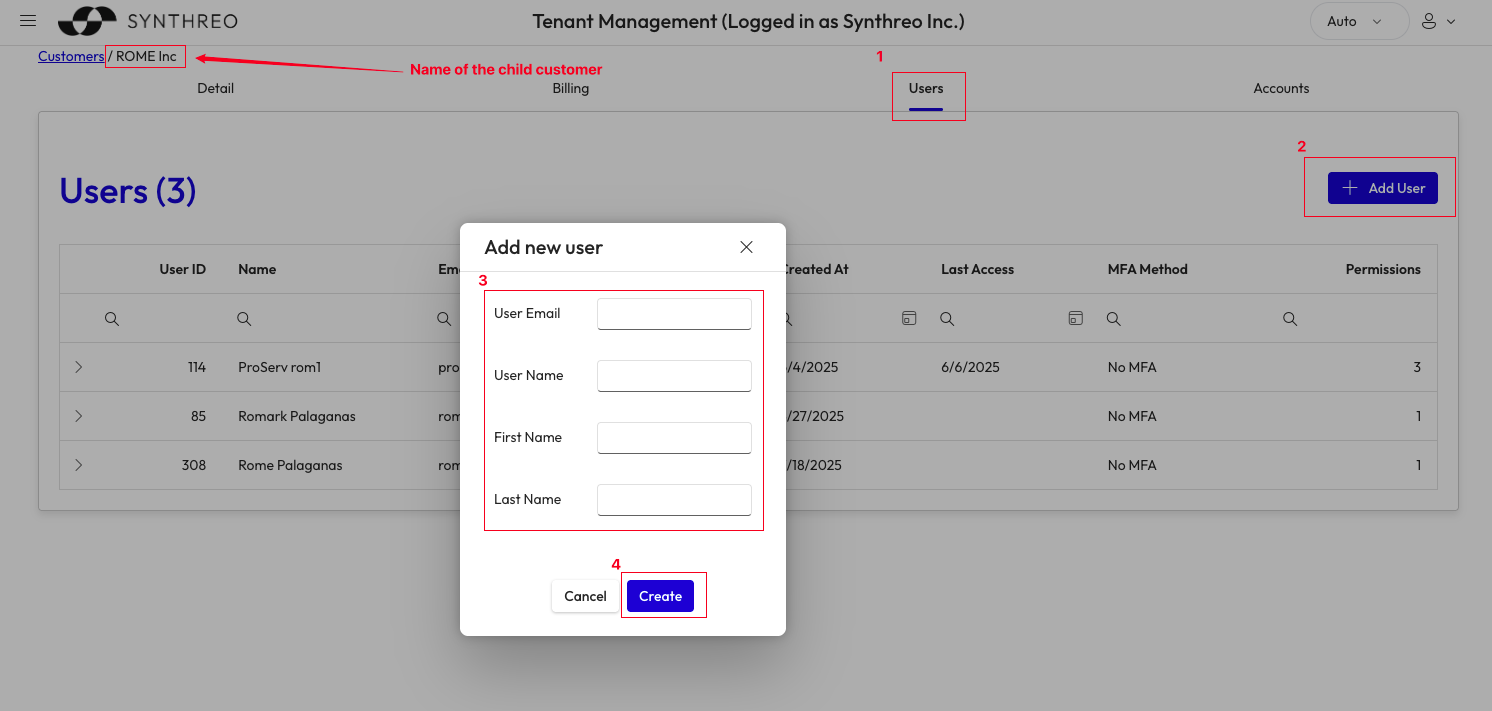The image size is (1492, 711).
Task: Close the Add new user dialog with X
Action: [746, 246]
